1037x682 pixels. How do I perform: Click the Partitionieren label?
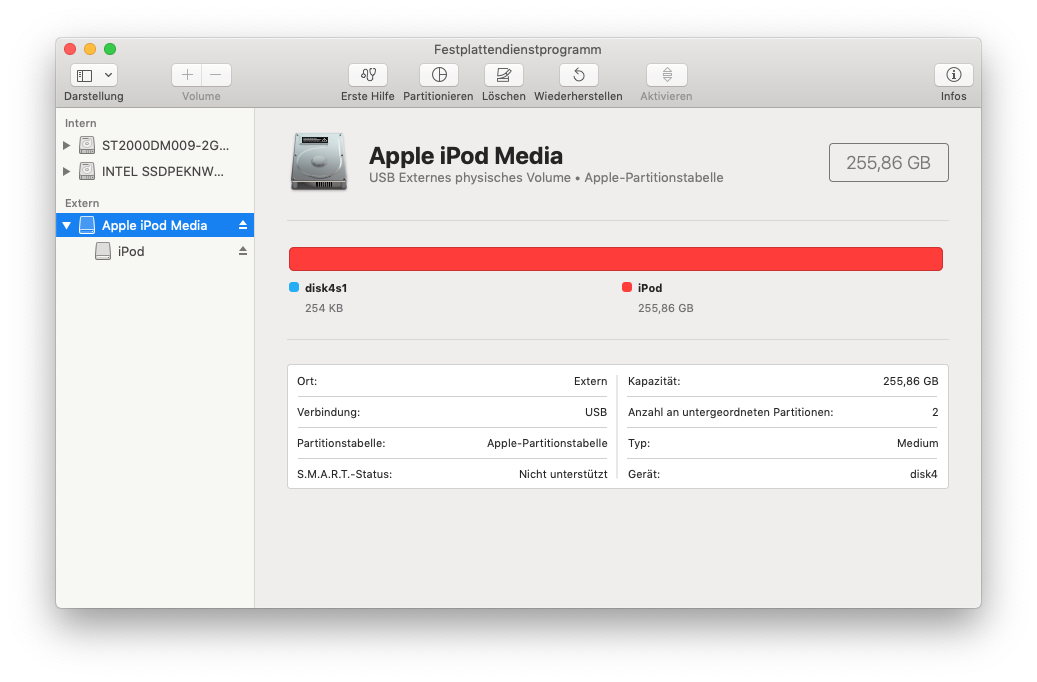tap(438, 96)
